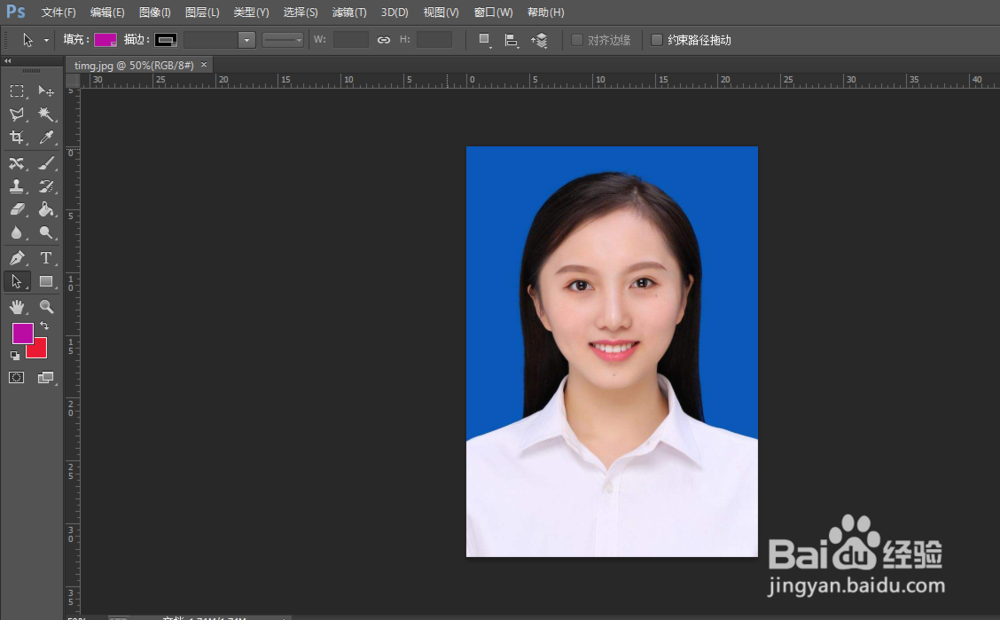The height and width of the screenshot is (620, 1000).
Task: Click the shape width W input field
Action: pos(351,40)
